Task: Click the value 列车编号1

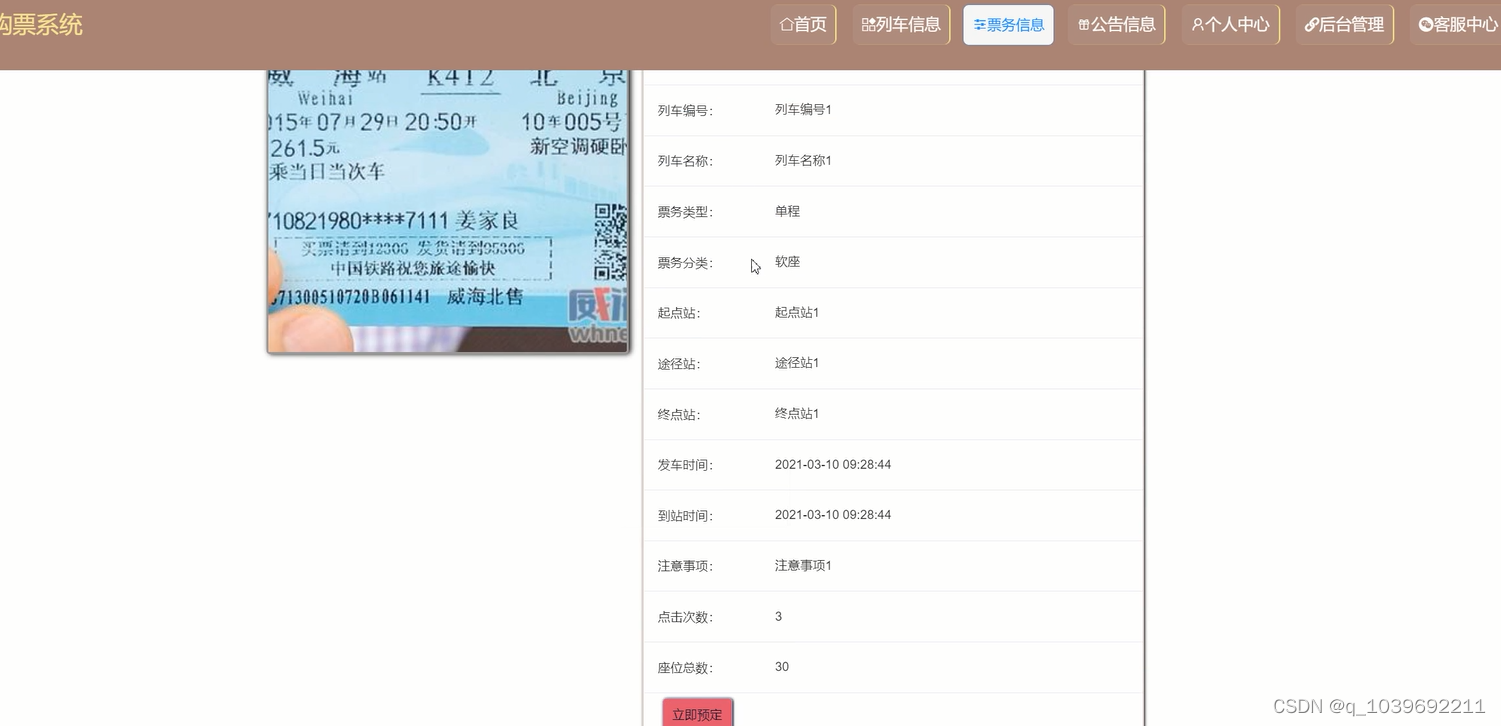Action: point(803,110)
